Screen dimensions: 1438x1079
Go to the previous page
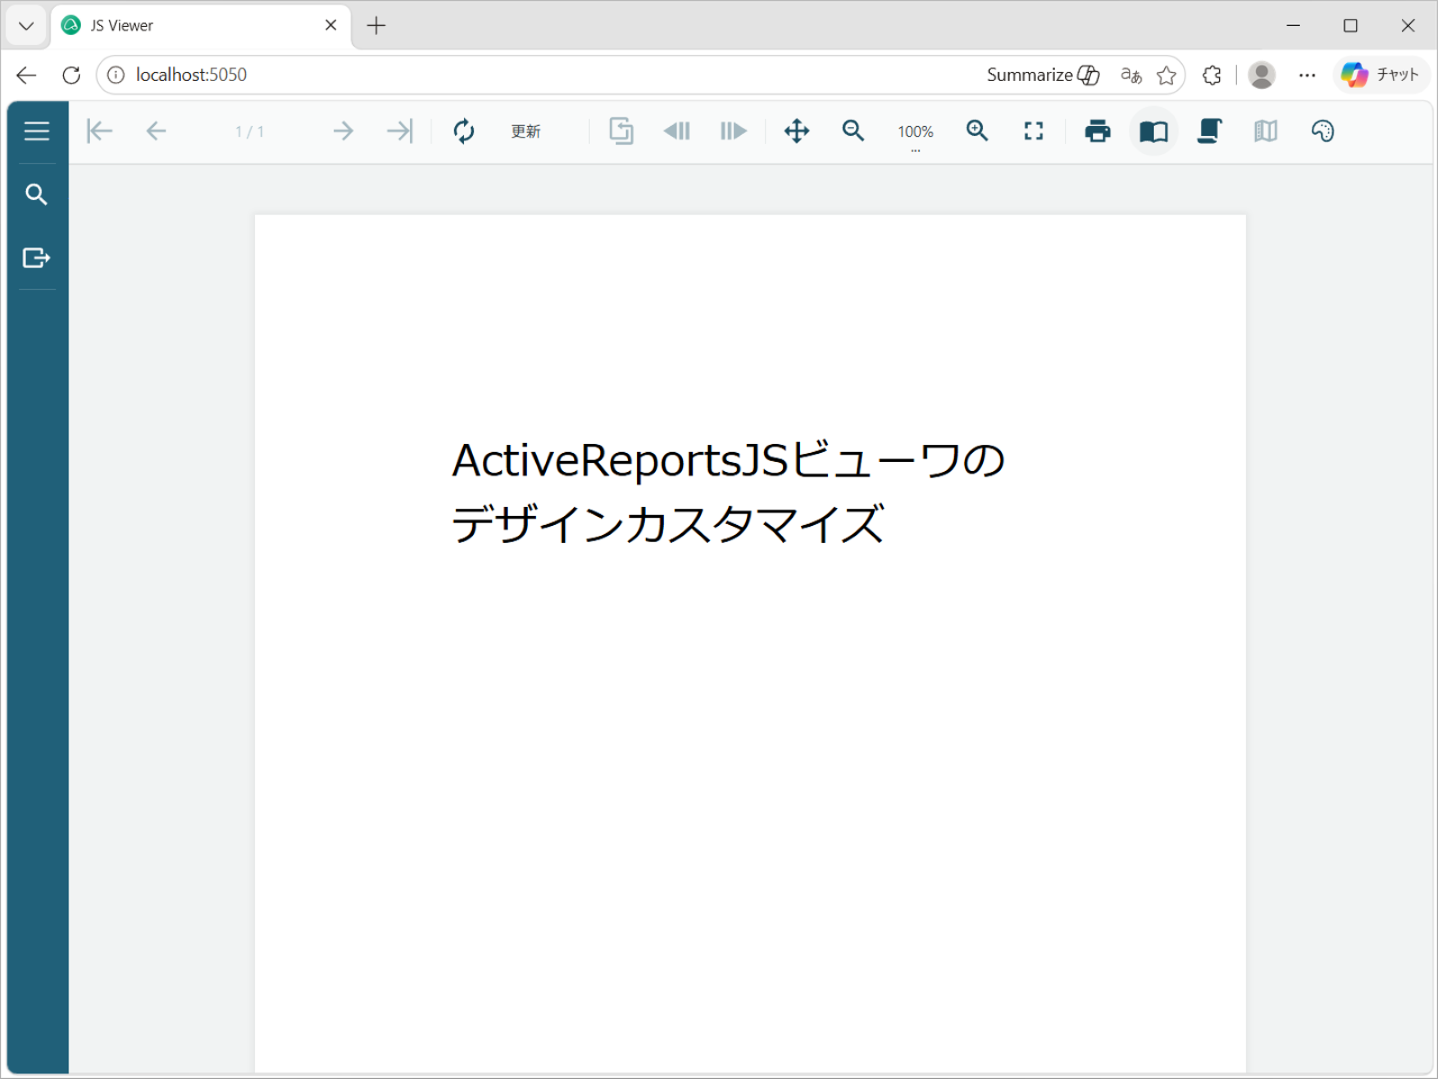[156, 131]
